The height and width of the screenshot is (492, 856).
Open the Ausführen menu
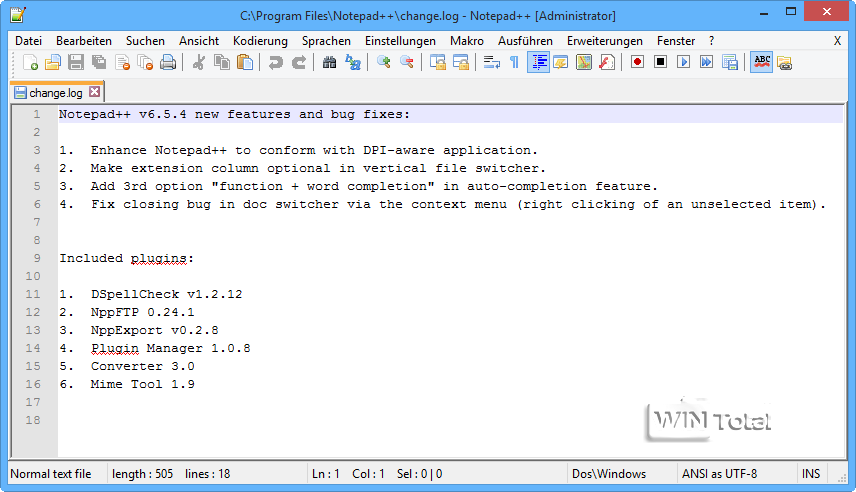[x=525, y=41]
